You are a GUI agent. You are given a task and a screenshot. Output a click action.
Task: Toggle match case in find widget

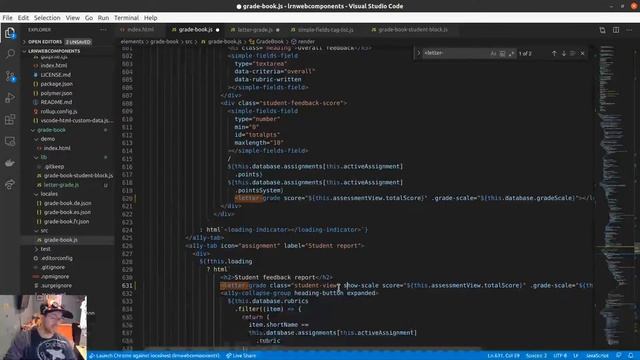493,53
